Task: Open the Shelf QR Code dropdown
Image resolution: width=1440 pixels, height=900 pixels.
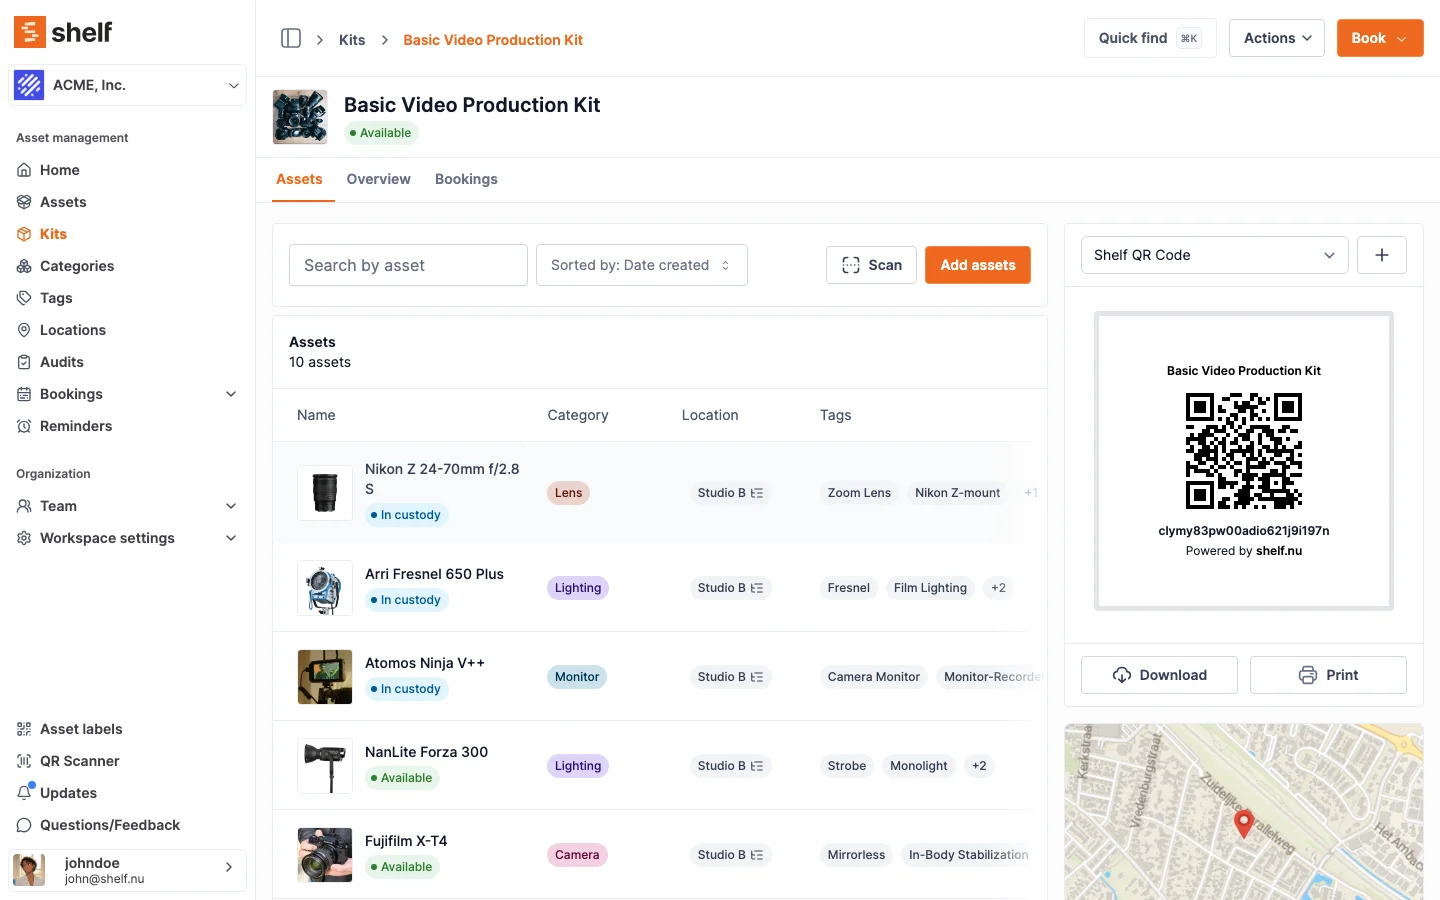Action: [1214, 255]
